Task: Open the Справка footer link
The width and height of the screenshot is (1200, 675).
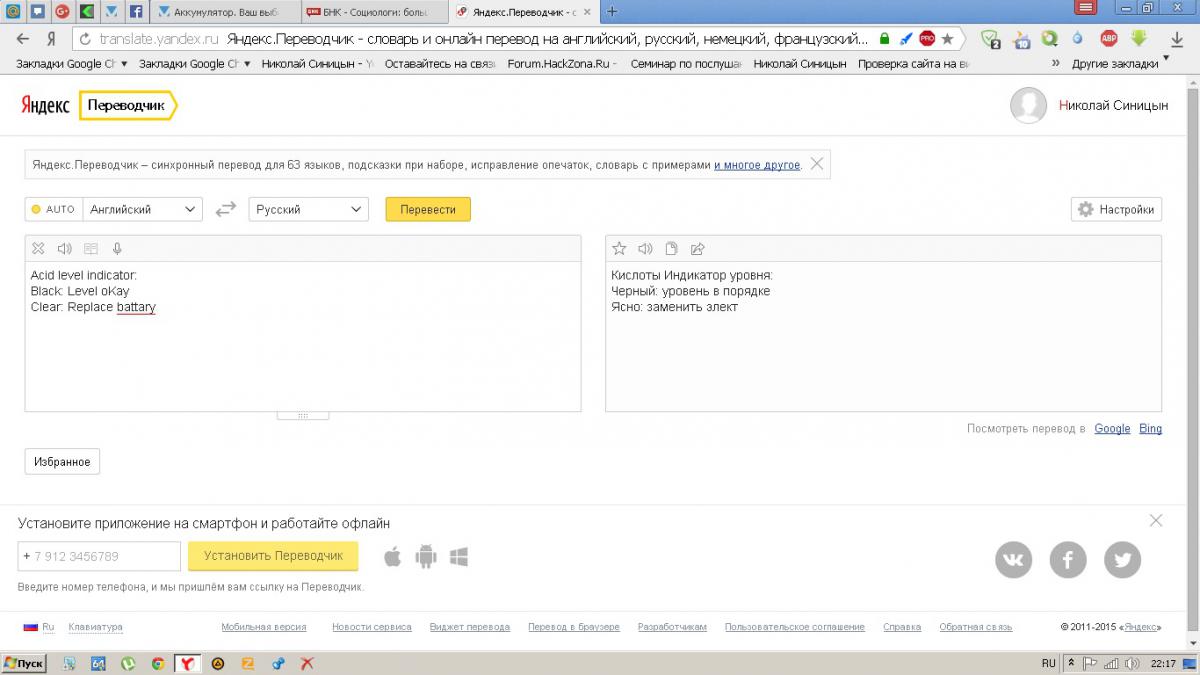Action: (x=902, y=627)
